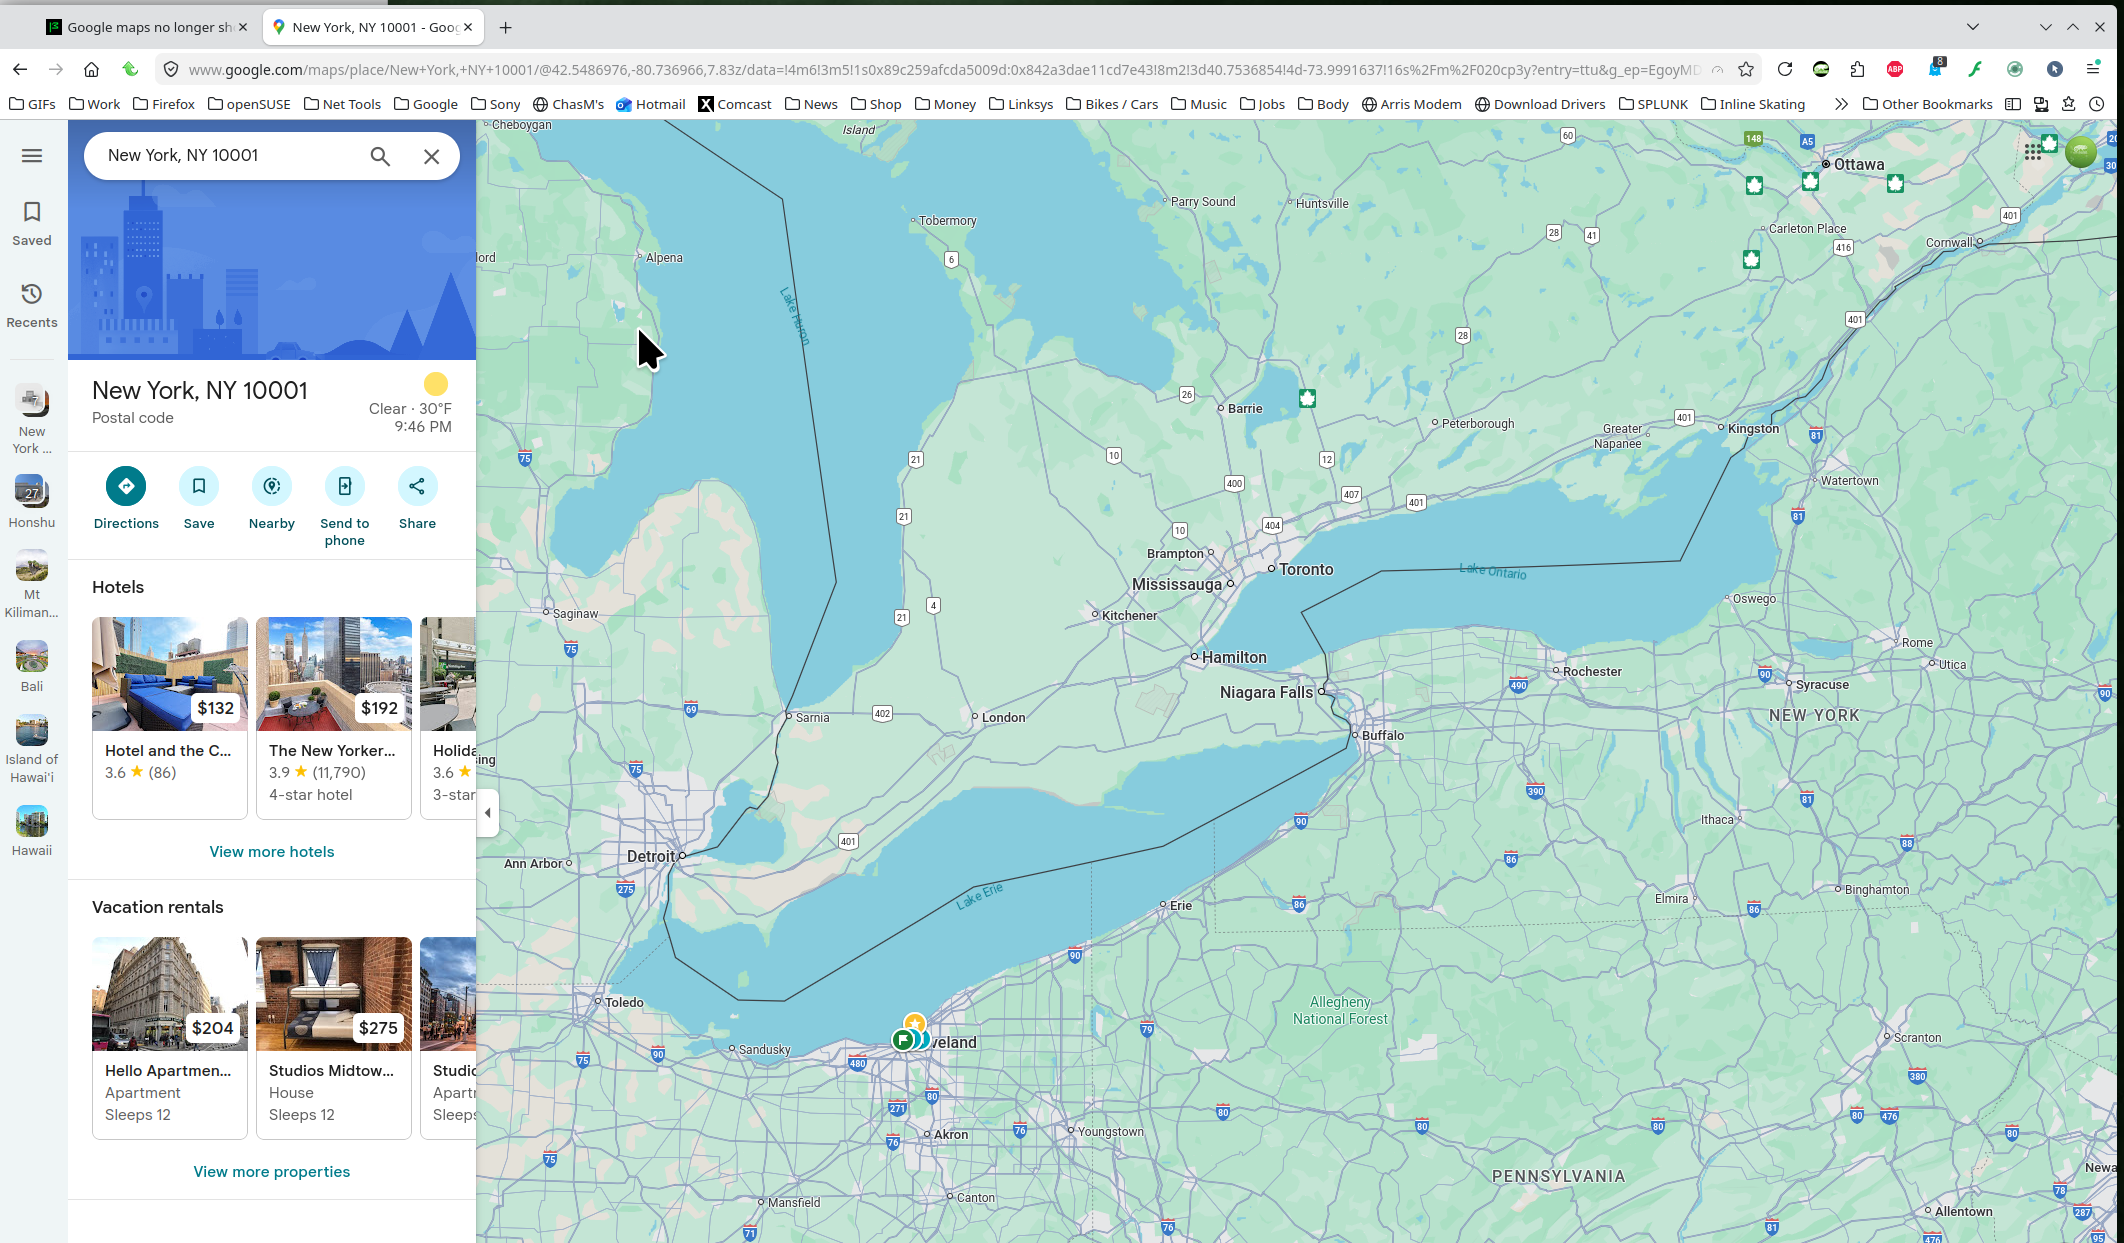Open the News bookmarks folder
This screenshot has width=2124, height=1243.
[x=811, y=104]
